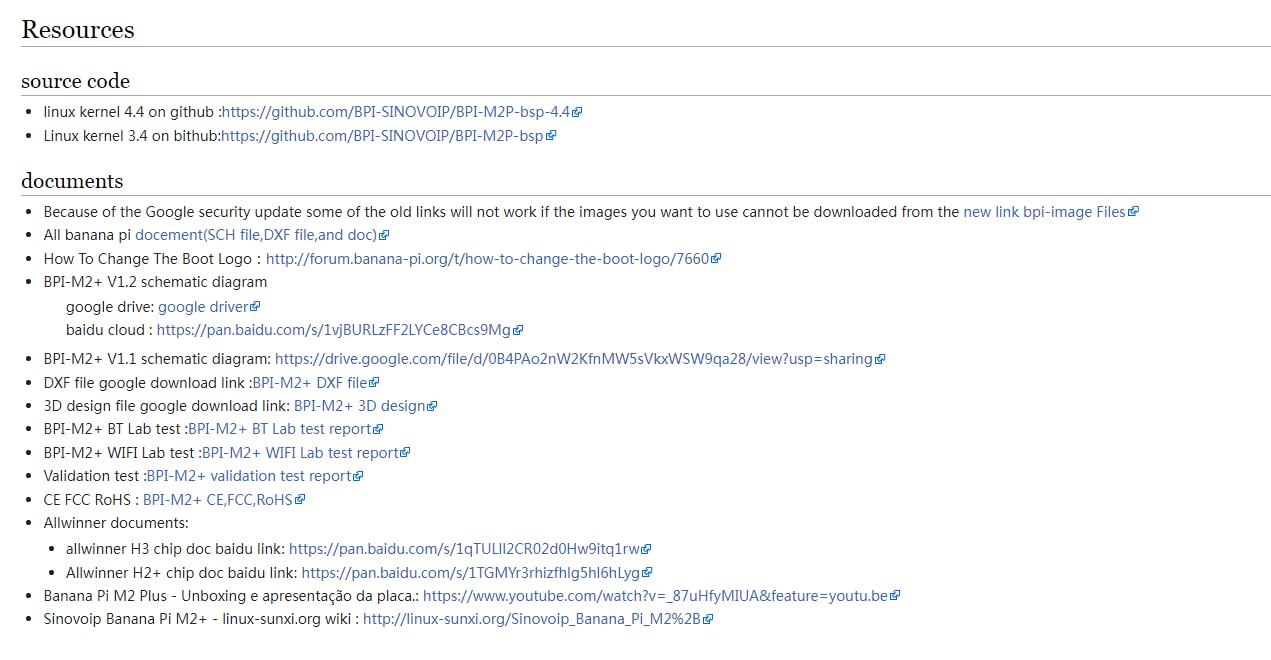The width and height of the screenshot is (1271, 660).
Task: Open the YouTube unboxing video link
Action: tap(655, 596)
